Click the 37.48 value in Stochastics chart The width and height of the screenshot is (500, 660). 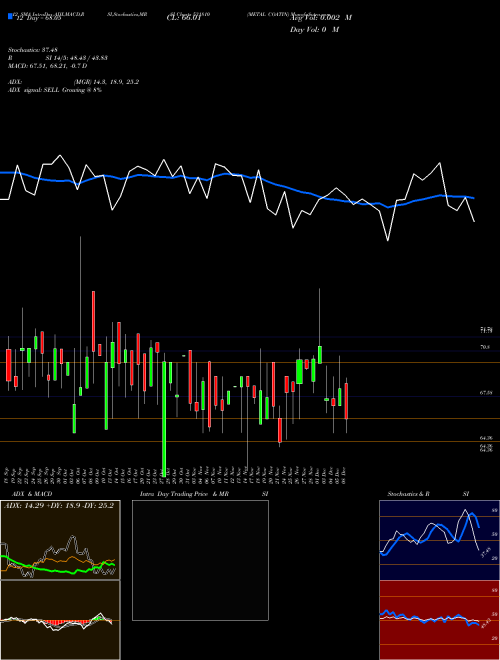[485, 552]
